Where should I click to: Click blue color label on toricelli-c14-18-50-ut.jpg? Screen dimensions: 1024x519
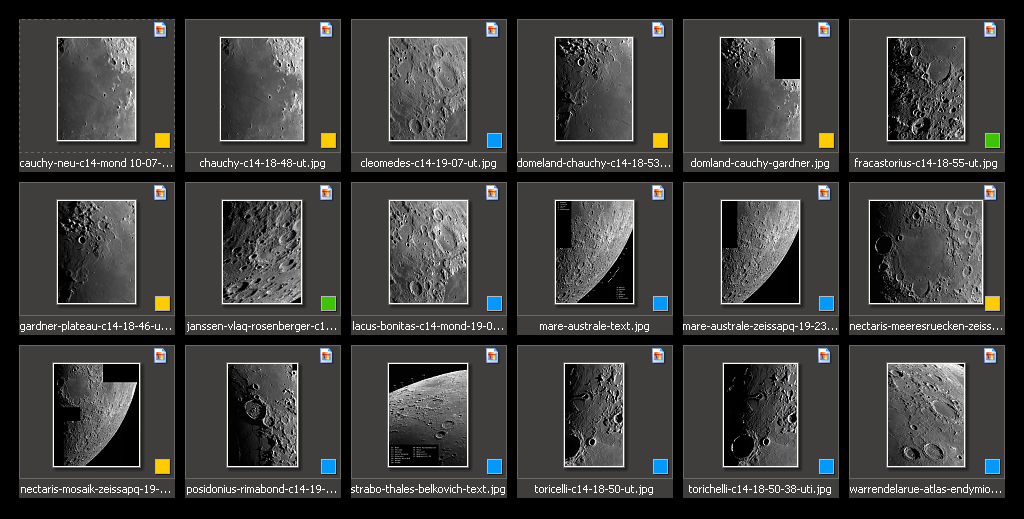[x=660, y=466]
